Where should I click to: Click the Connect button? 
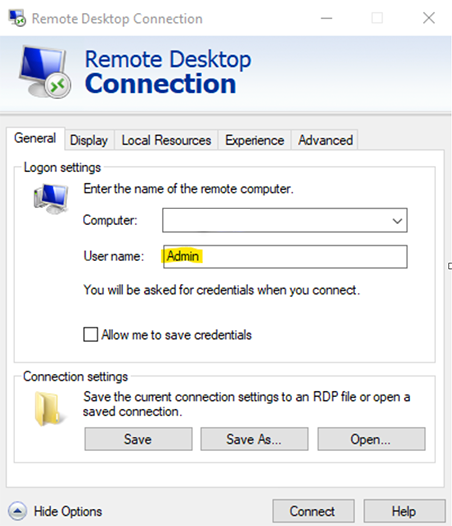point(313,511)
